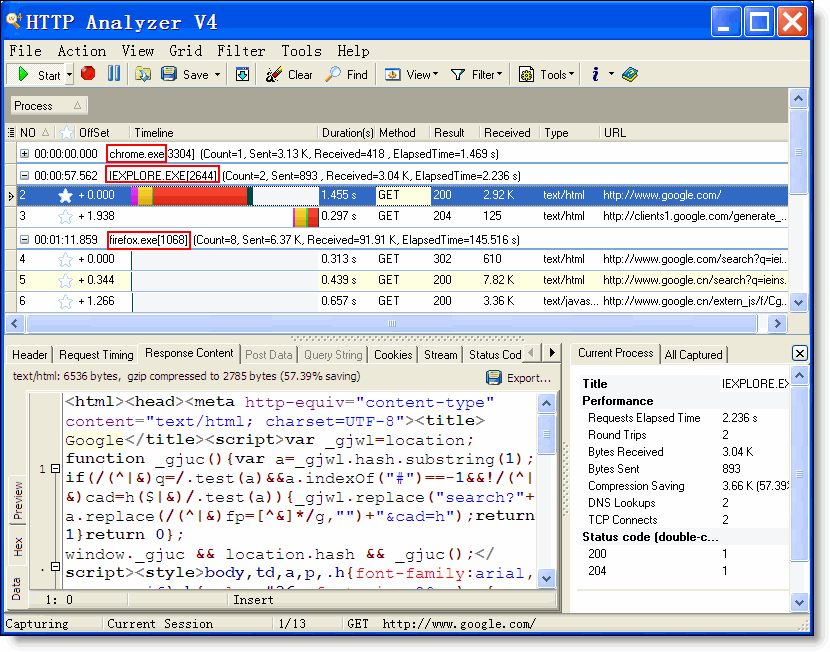Open the Grid menu

(185, 51)
